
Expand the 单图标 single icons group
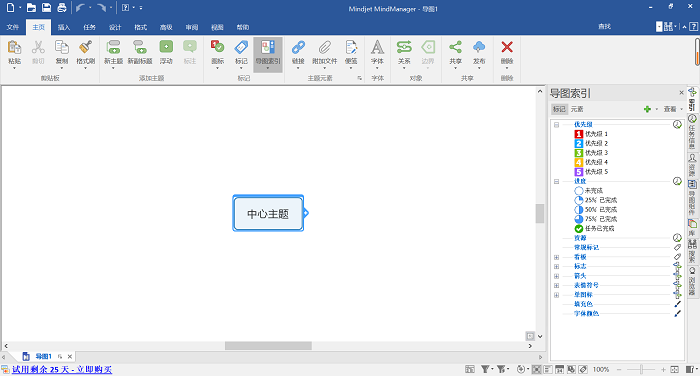pyautogui.click(x=557, y=295)
